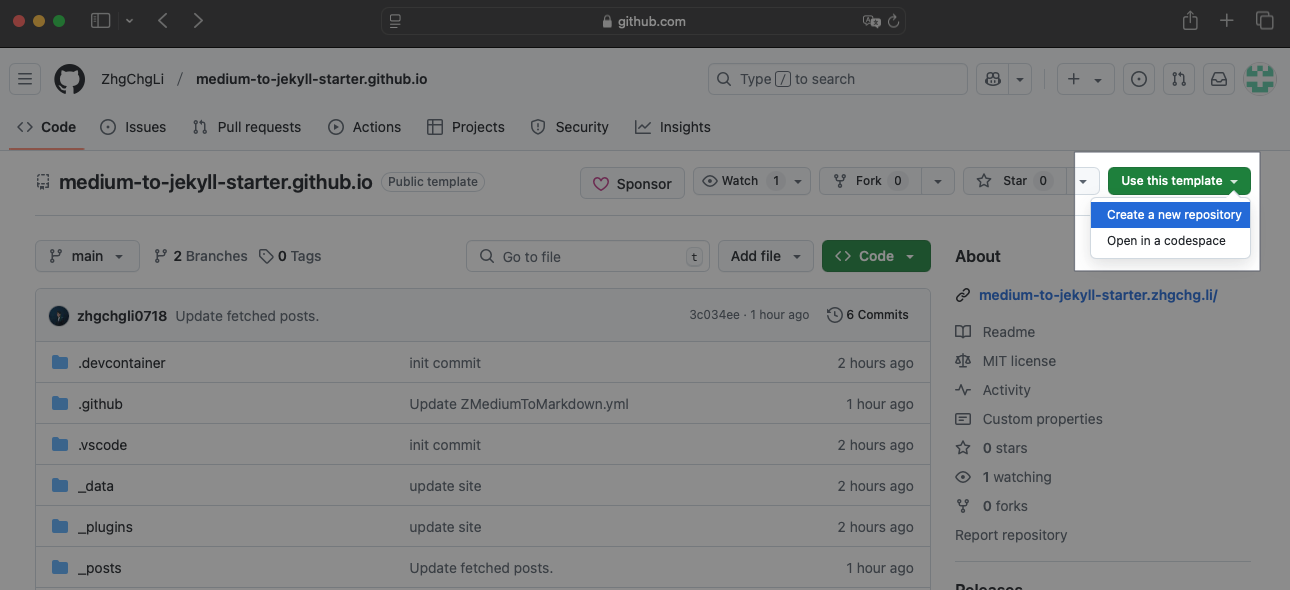Select Create a new repository
This screenshot has height=590, width=1290.
click(1173, 215)
